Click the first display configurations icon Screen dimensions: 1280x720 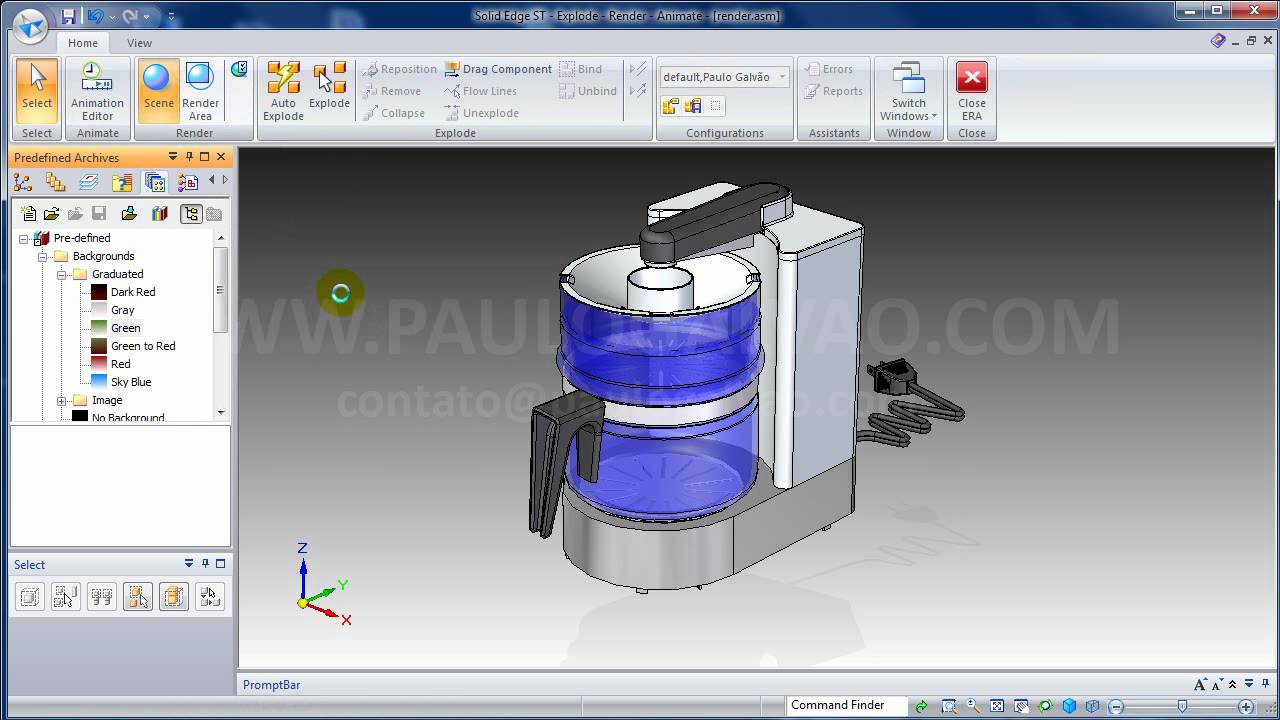click(670, 106)
